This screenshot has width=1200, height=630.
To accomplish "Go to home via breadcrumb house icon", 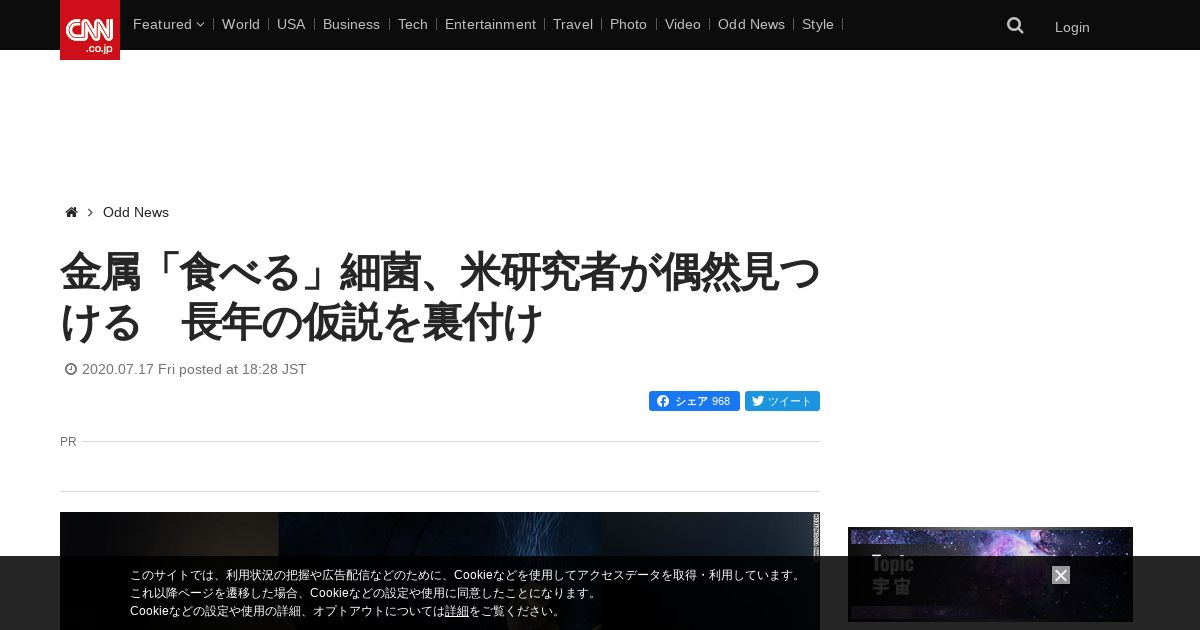I will 71,212.
